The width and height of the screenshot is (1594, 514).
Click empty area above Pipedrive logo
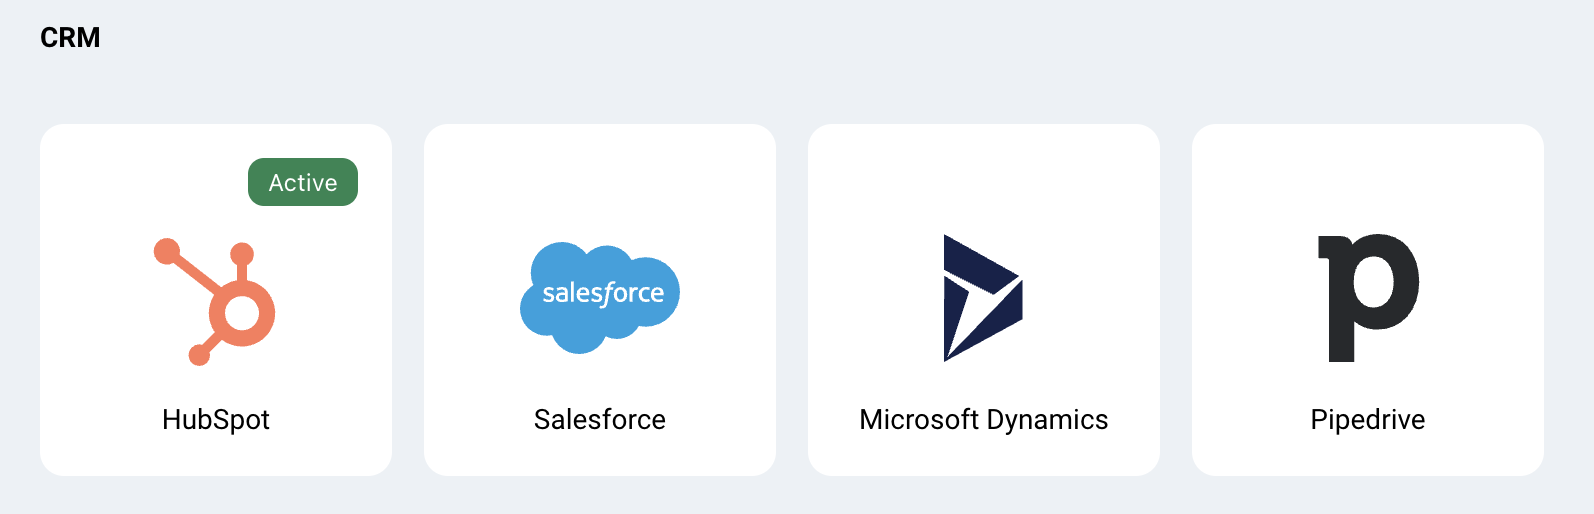[x=1368, y=180]
